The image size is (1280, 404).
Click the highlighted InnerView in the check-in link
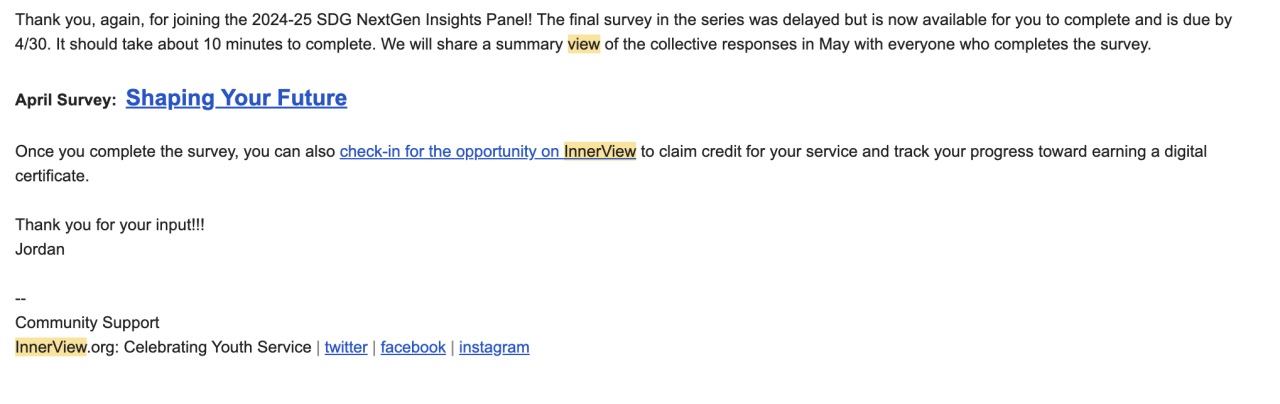[600, 152]
